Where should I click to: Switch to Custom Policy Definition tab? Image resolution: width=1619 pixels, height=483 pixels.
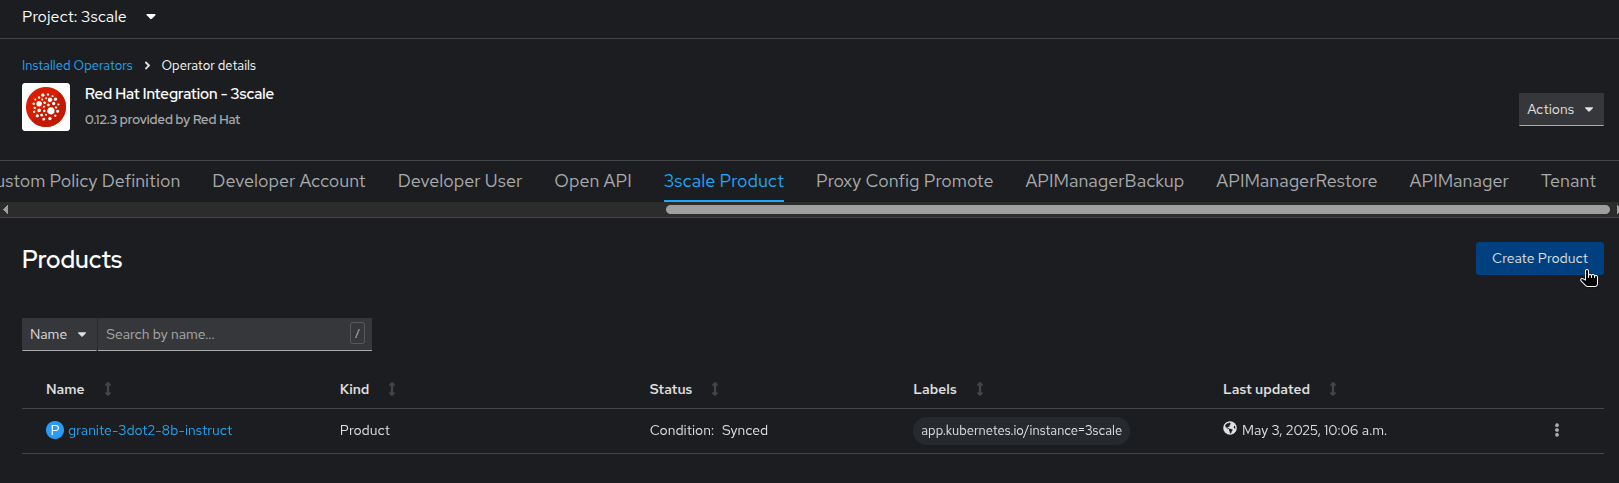point(90,181)
